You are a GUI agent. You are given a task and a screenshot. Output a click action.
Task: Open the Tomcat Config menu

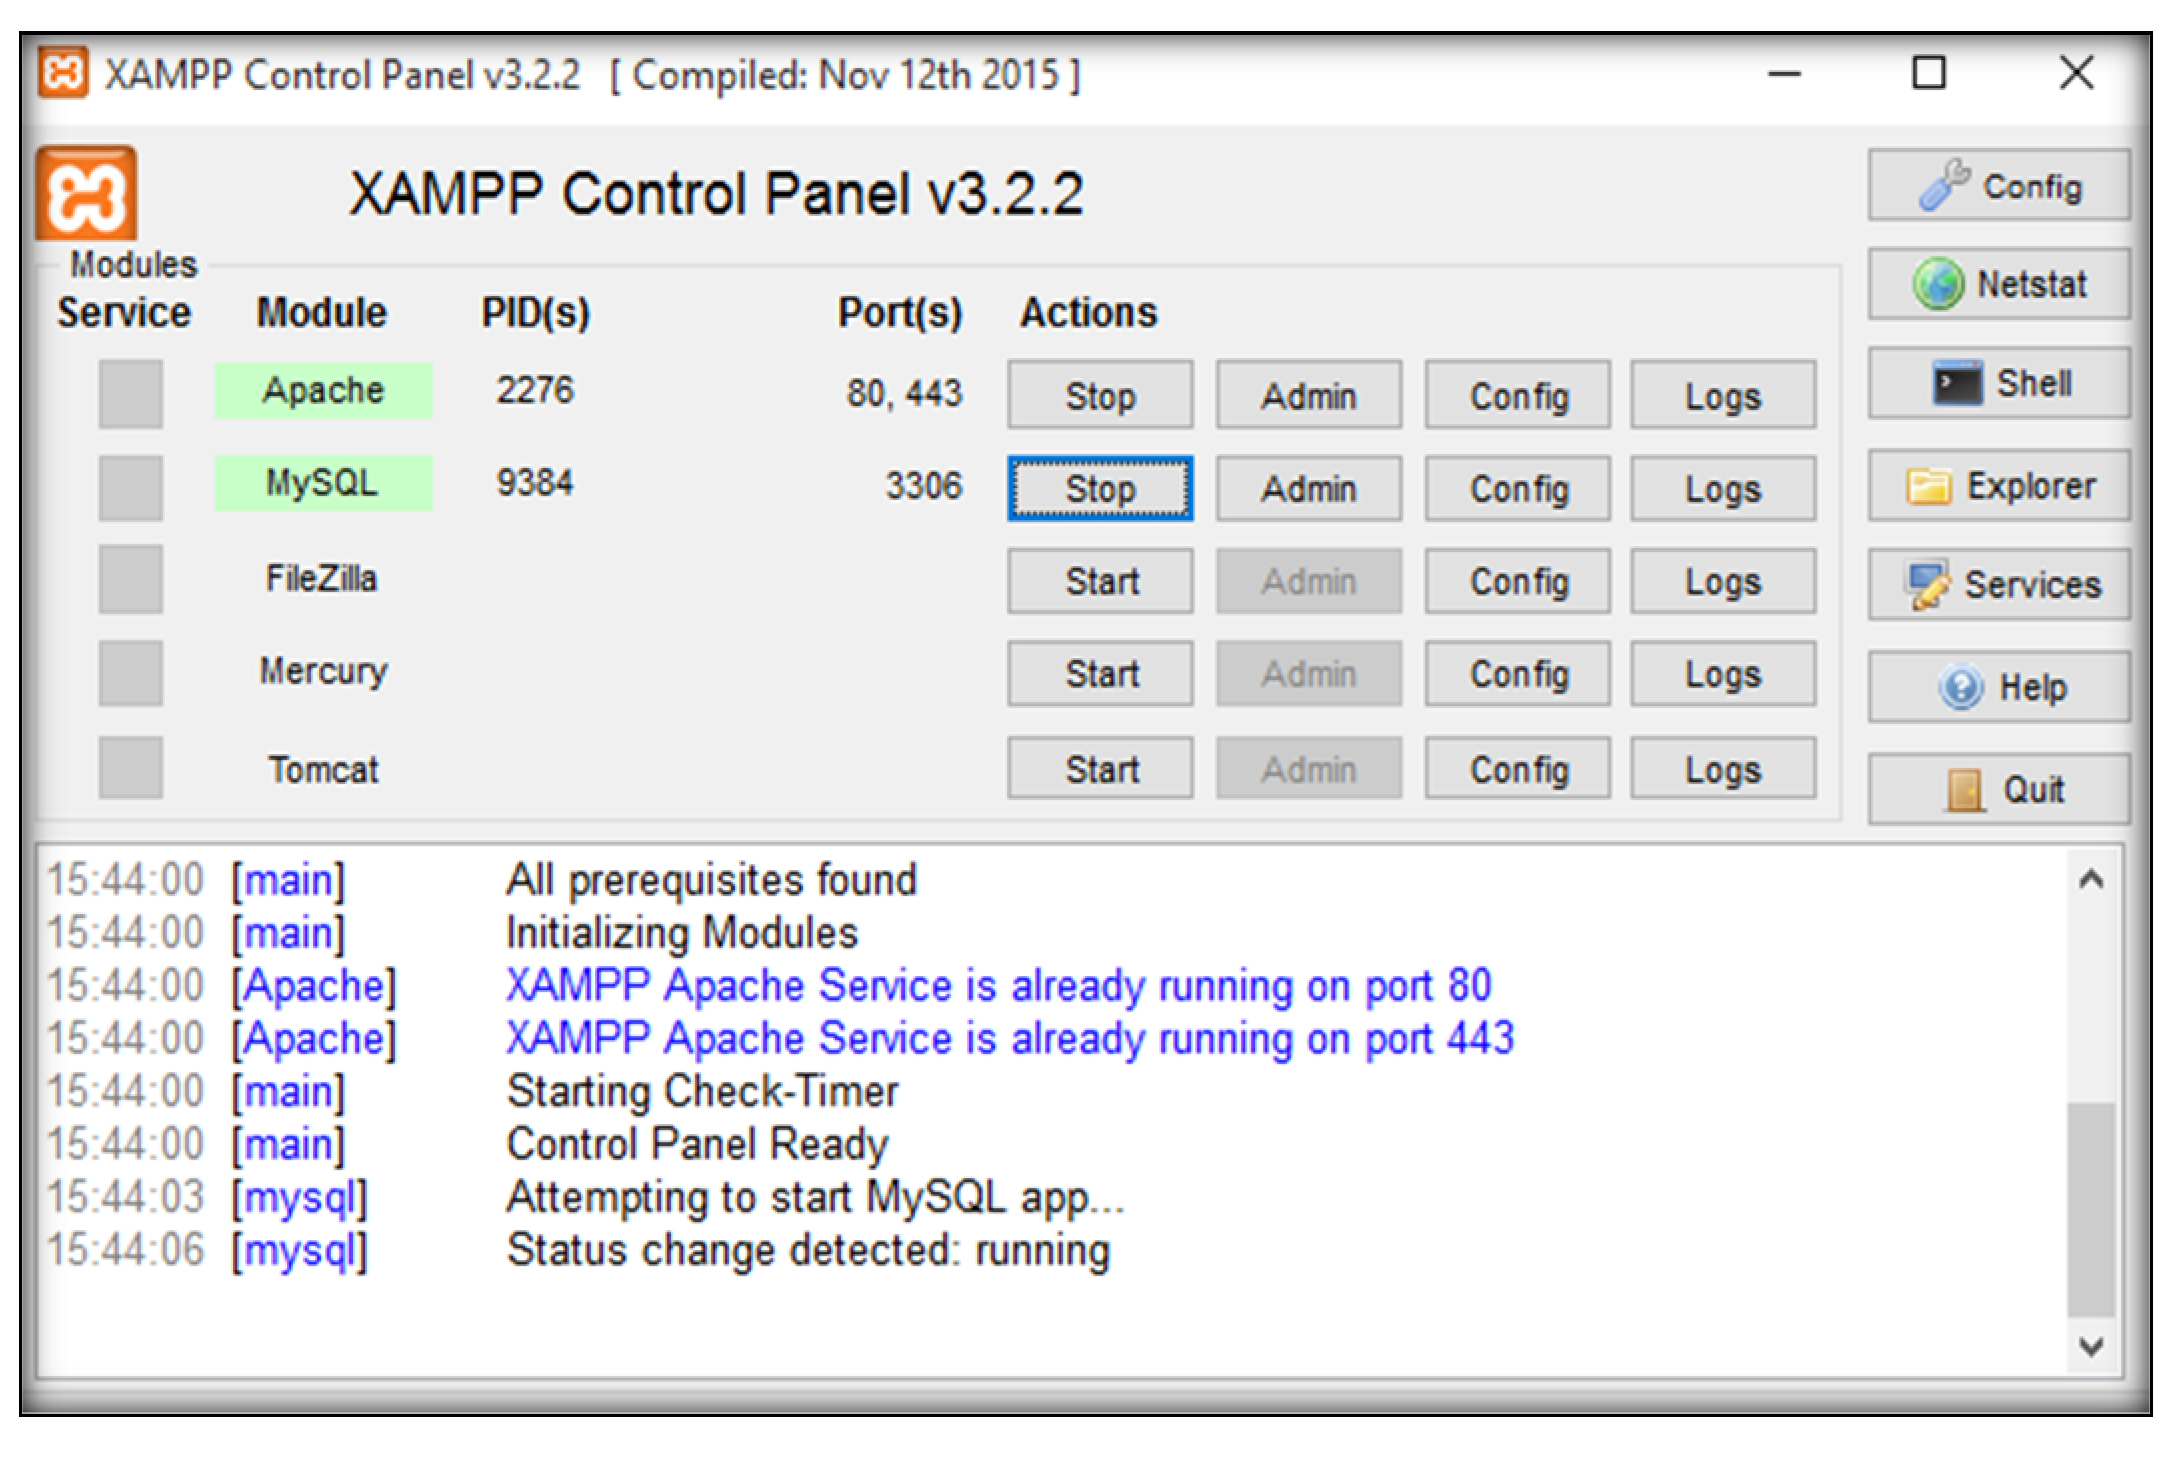[x=1518, y=768]
